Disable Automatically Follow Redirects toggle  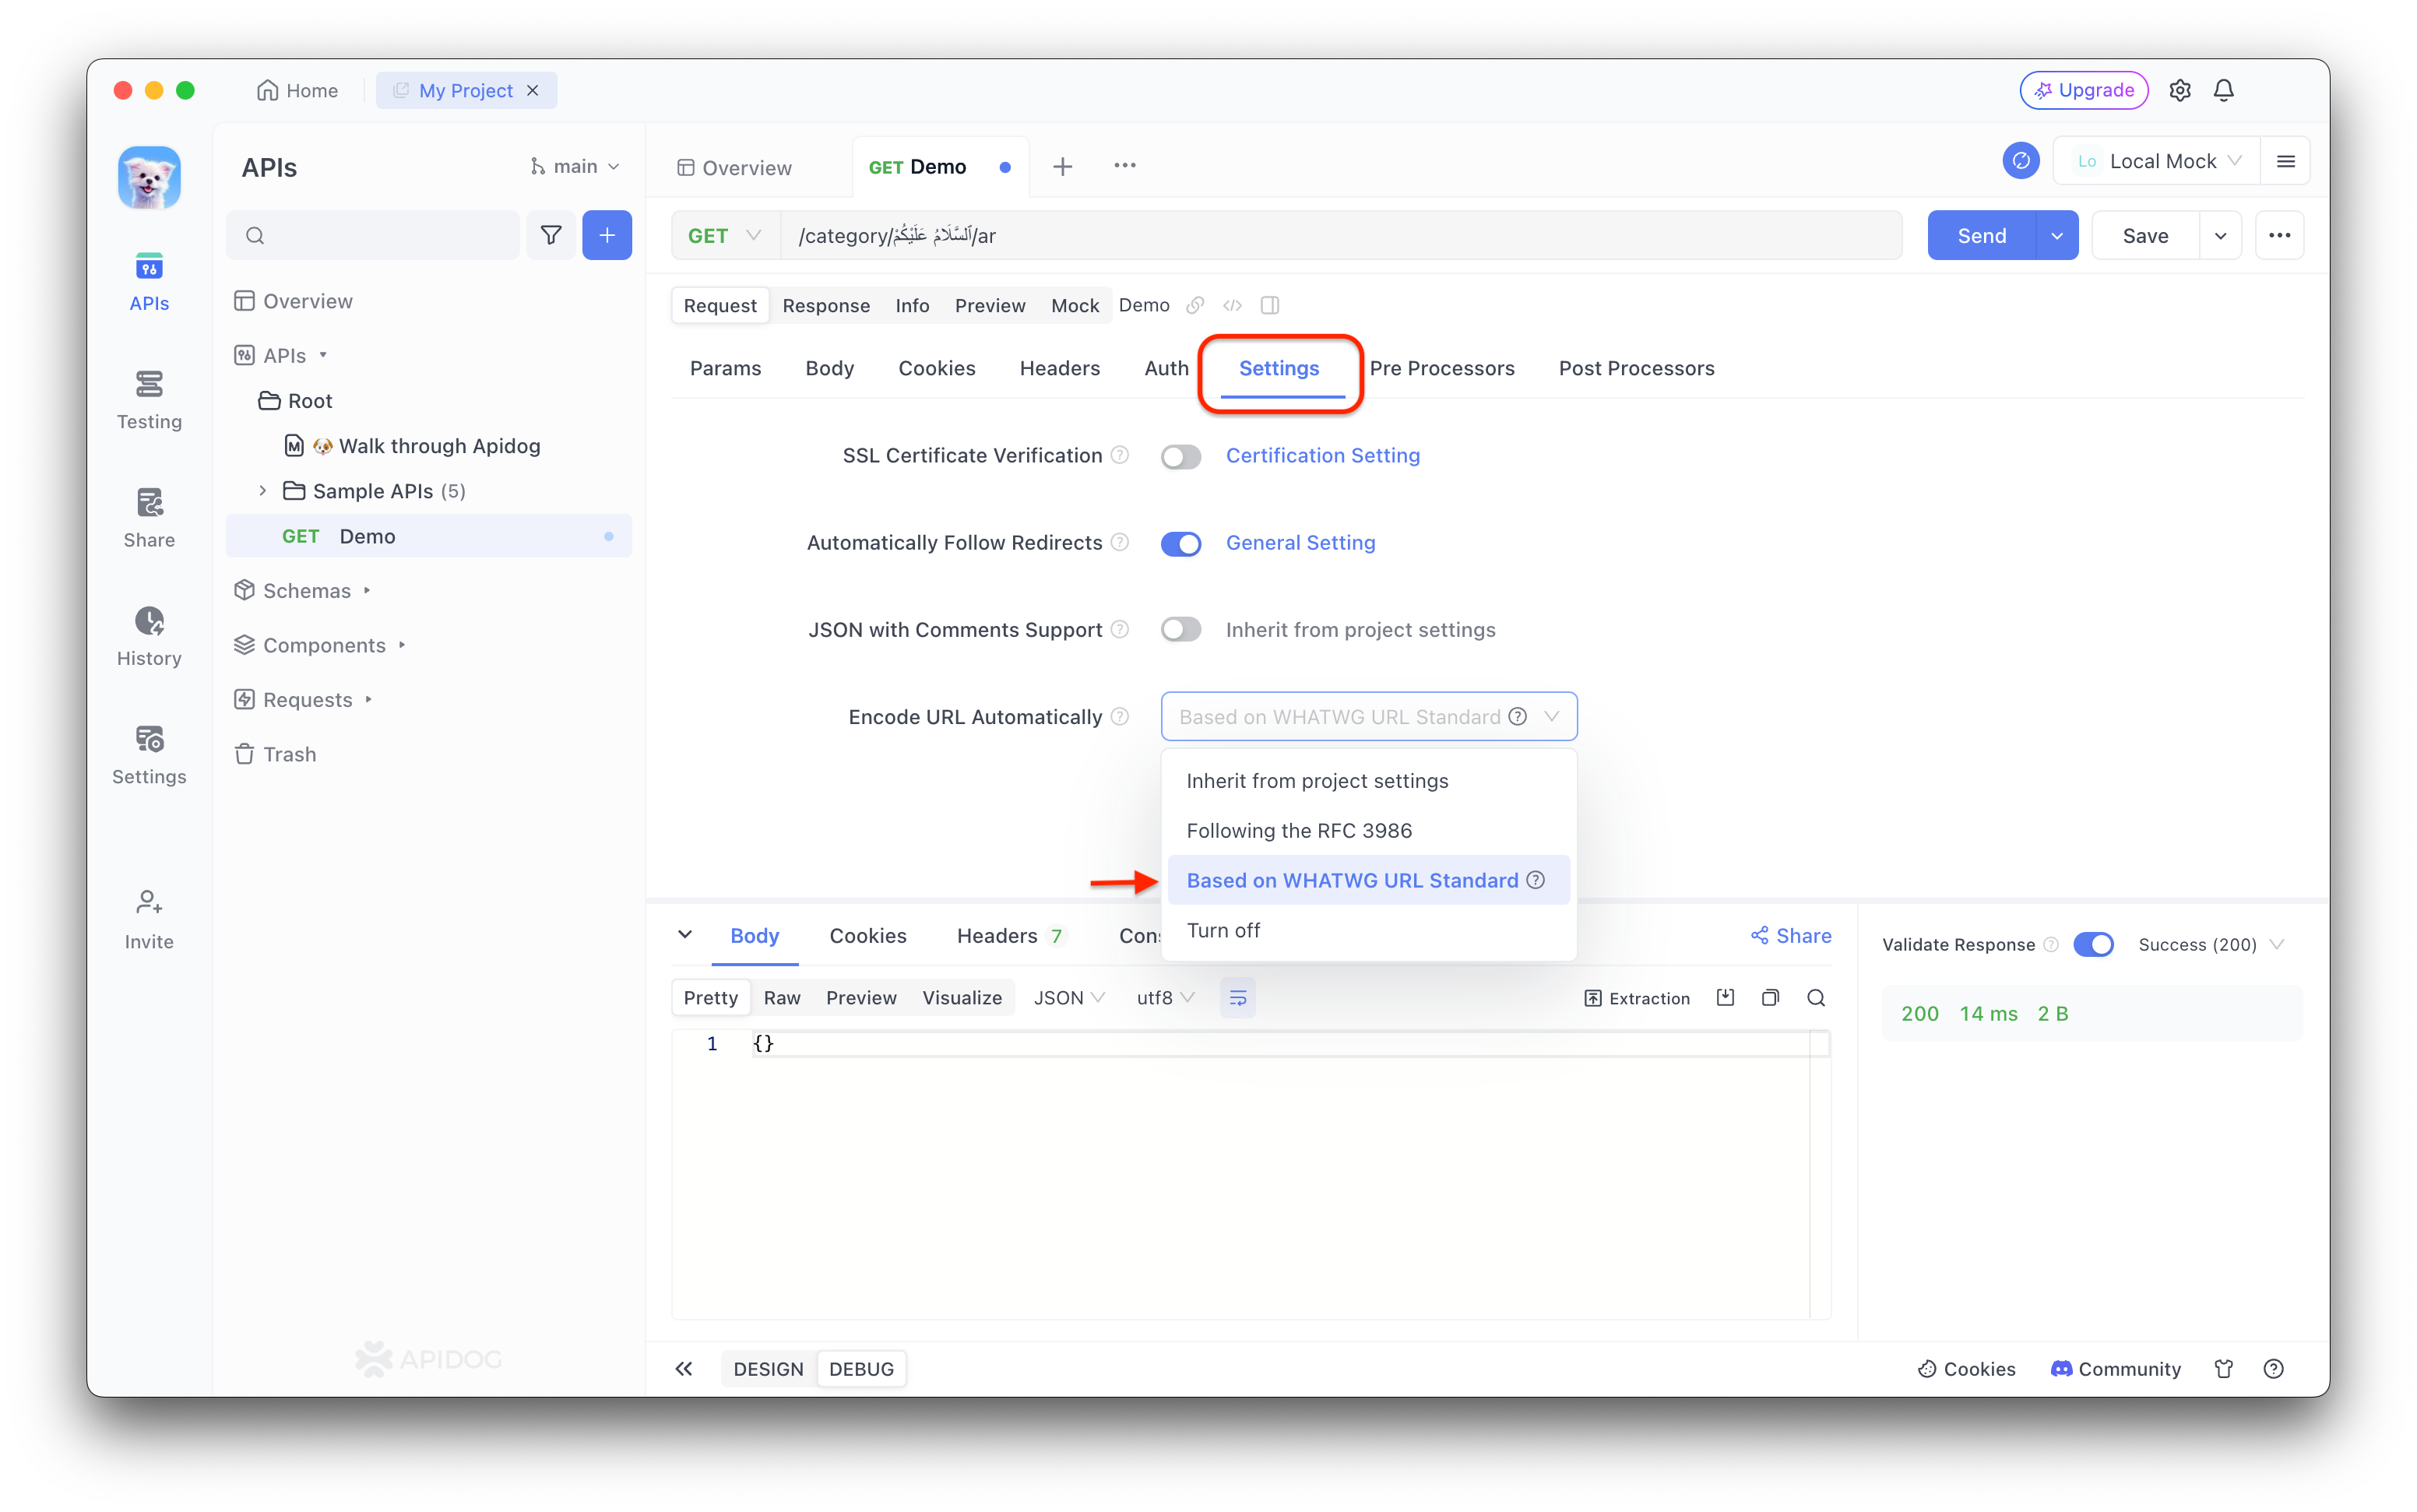(x=1180, y=543)
